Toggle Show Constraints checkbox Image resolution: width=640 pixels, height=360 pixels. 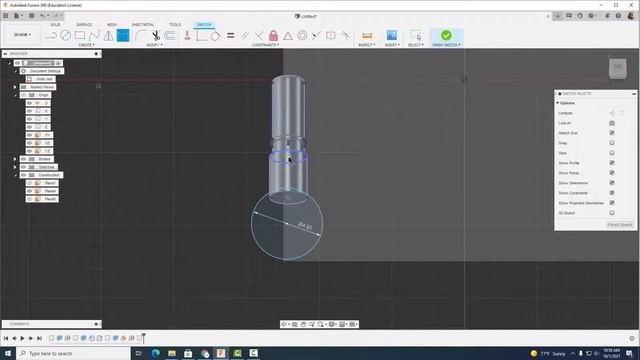coord(612,193)
